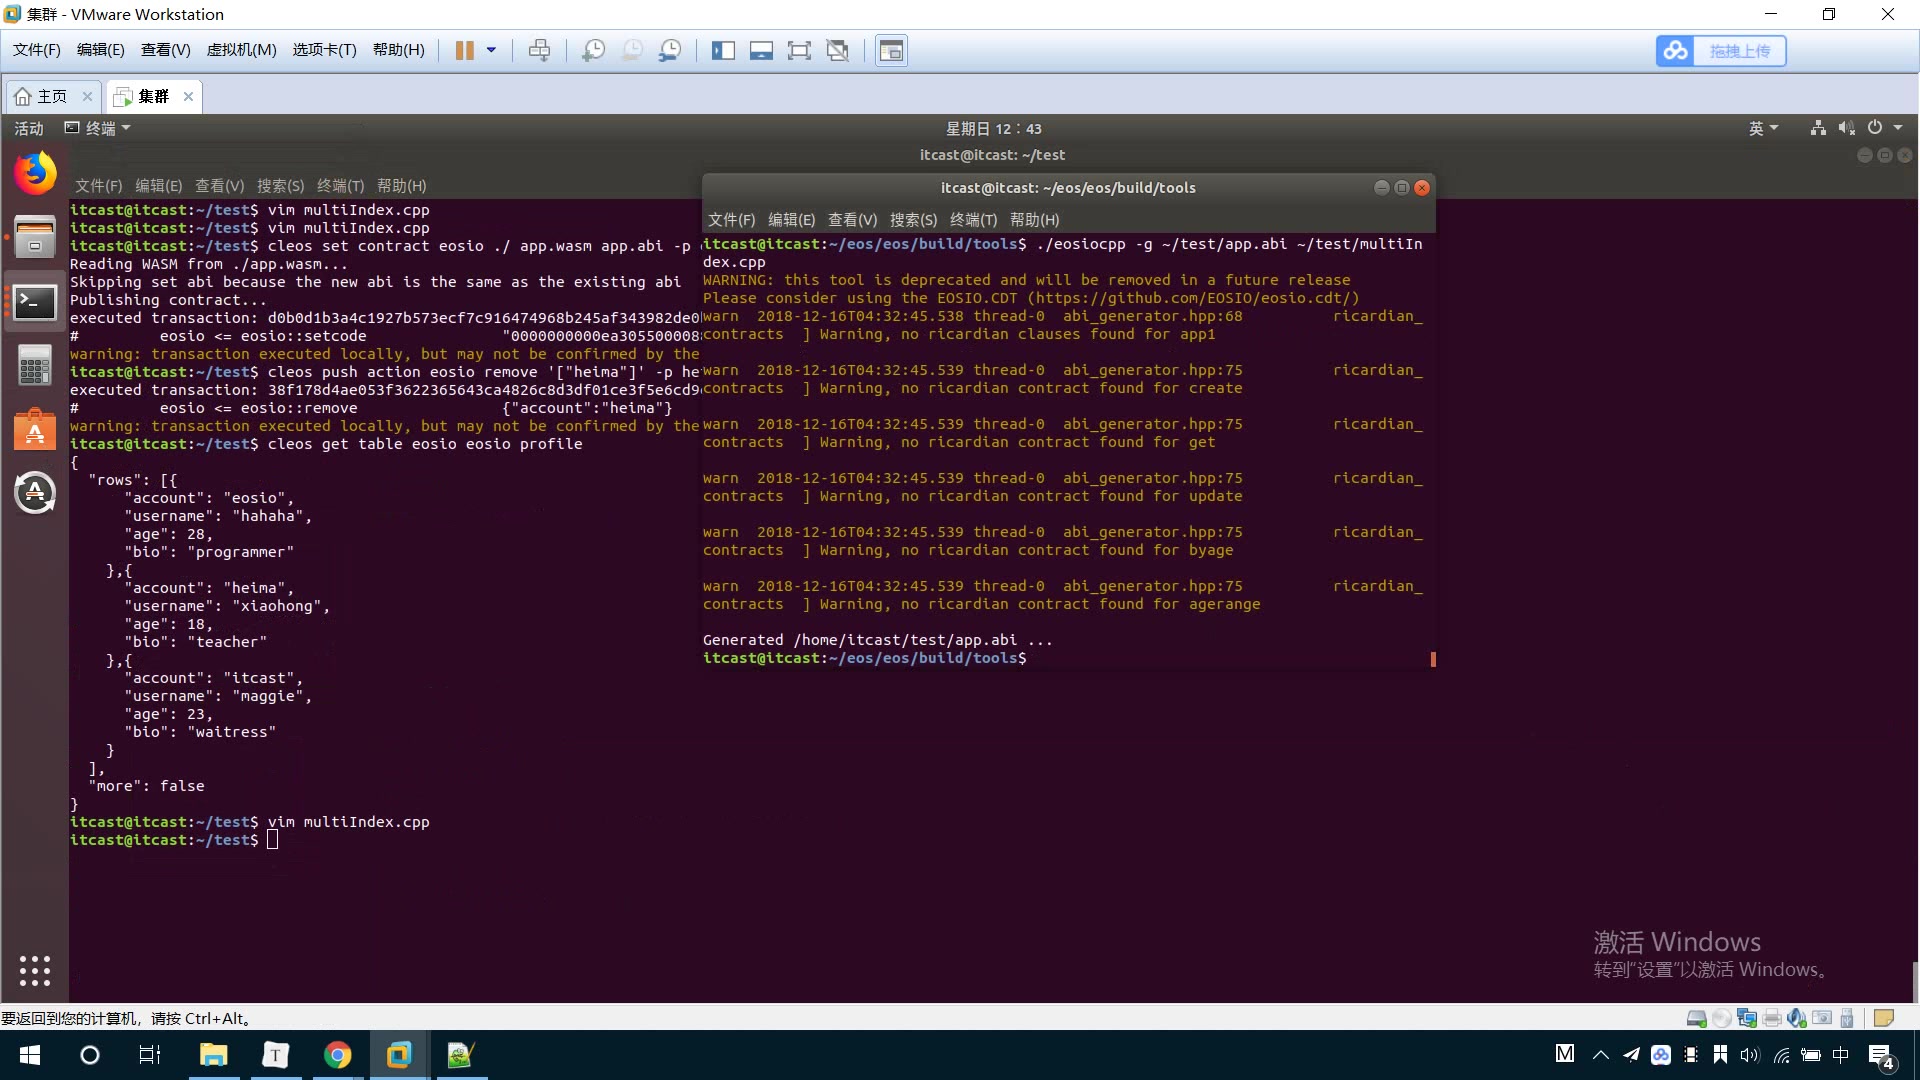The height and width of the screenshot is (1080, 1920).
Task: Open VMware 虚拟机(M) menu
Action: click(241, 50)
